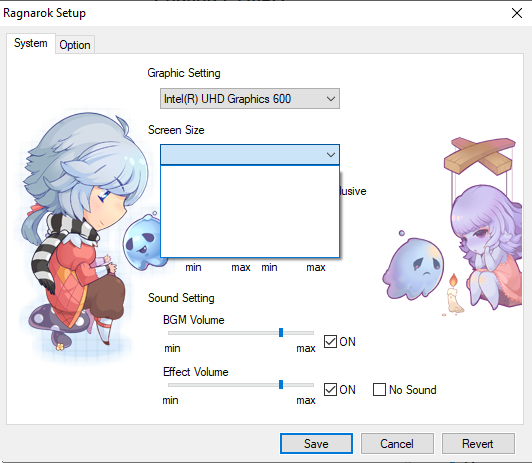
Task: Open the Intel(R) UHD Graphics 600 dropdown
Action: point(250,99)
